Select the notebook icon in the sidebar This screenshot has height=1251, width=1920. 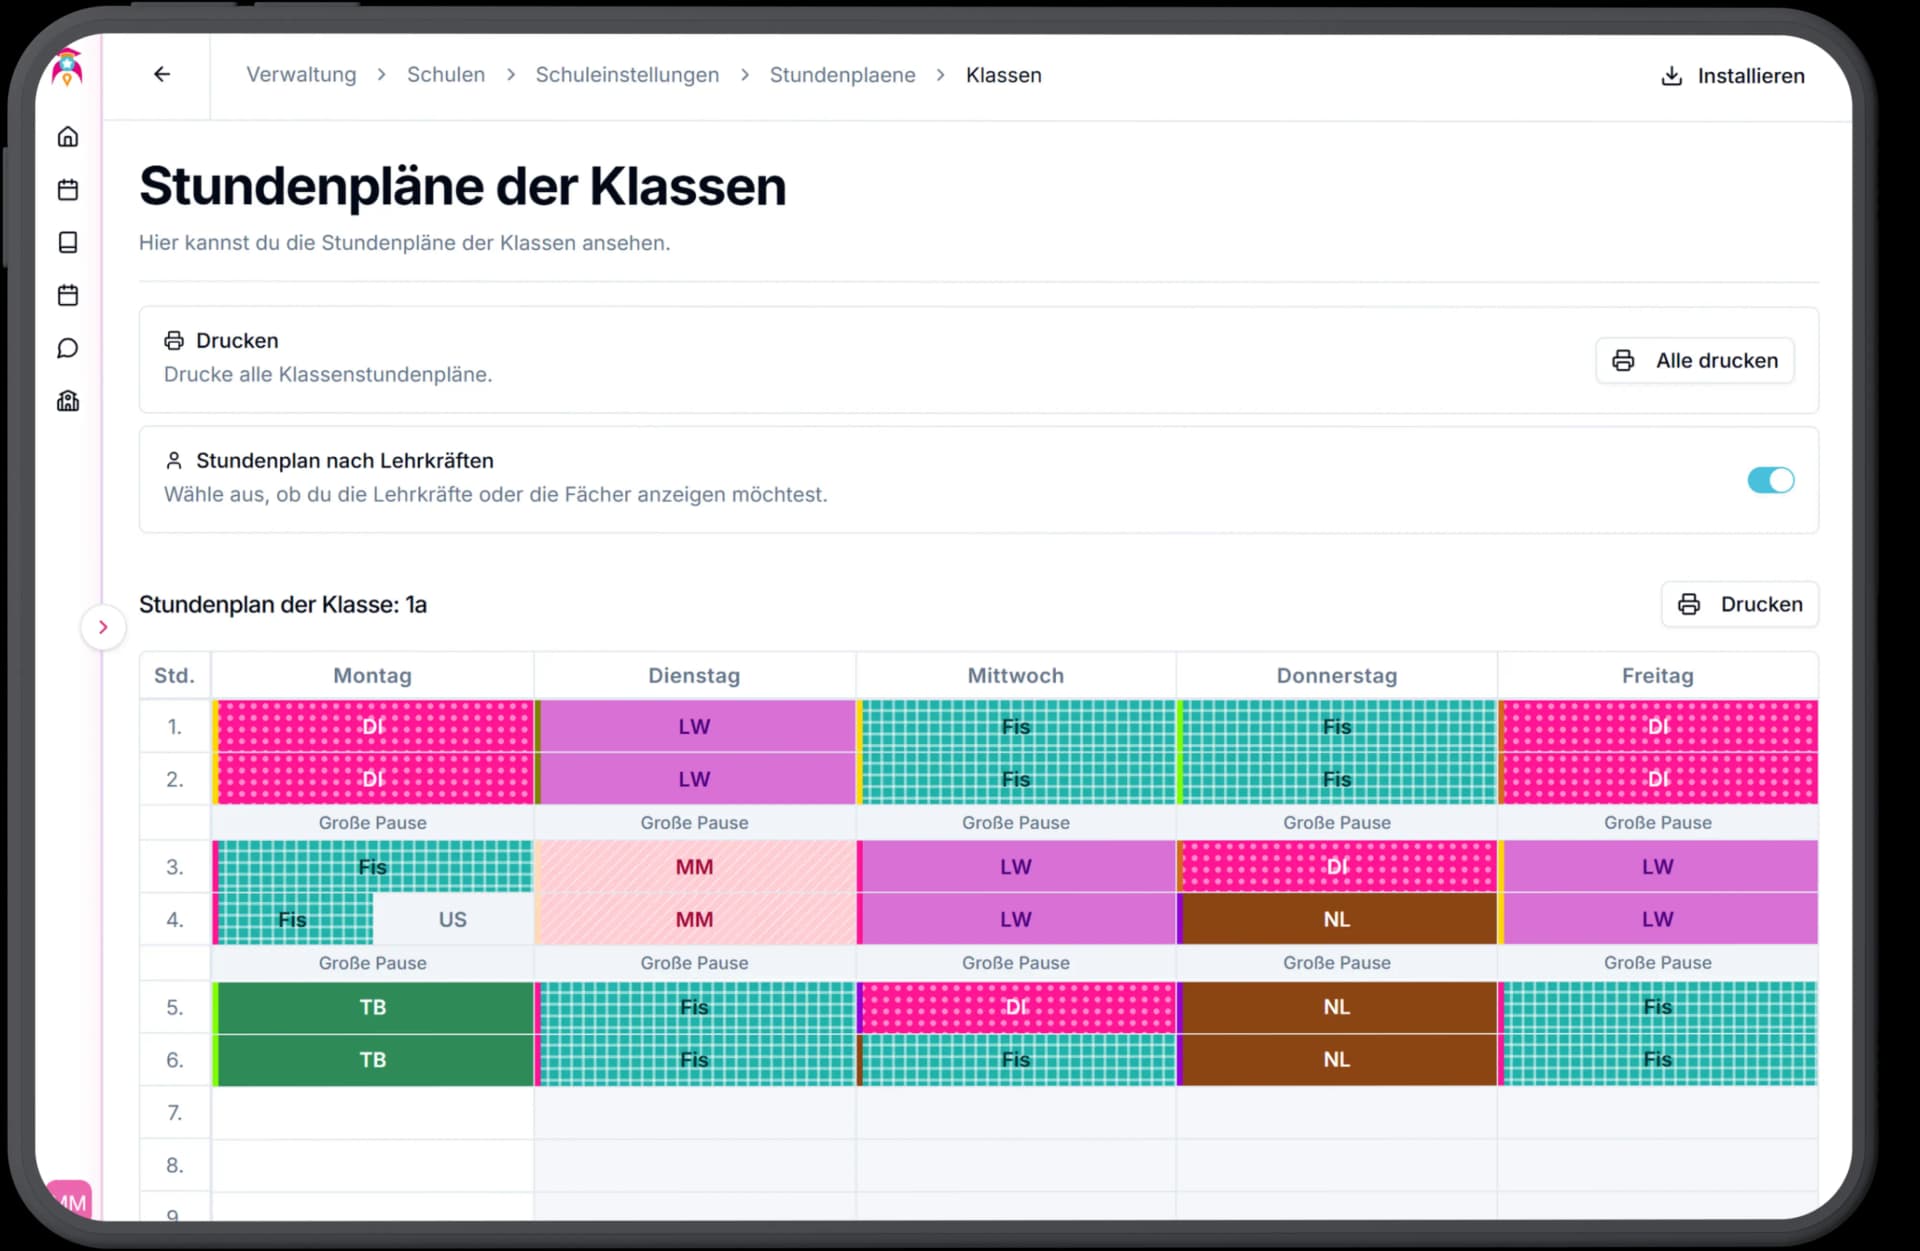[67, 242]
